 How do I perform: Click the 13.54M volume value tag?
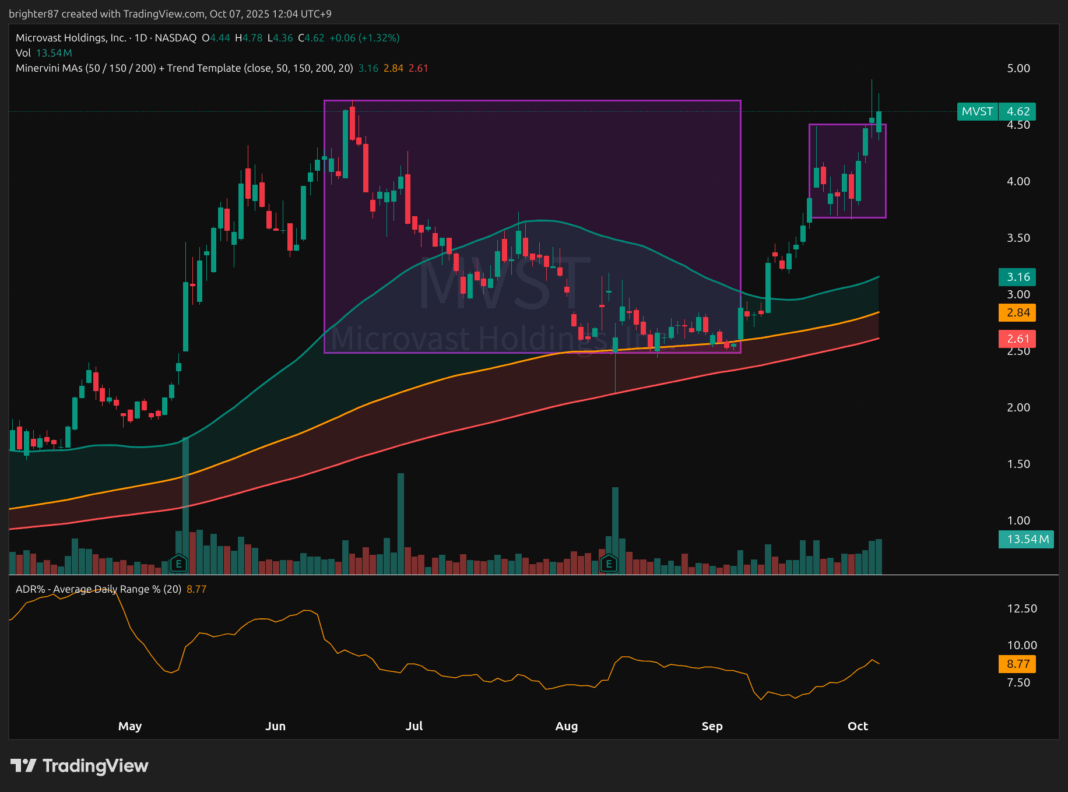[x=1026, y=540]
